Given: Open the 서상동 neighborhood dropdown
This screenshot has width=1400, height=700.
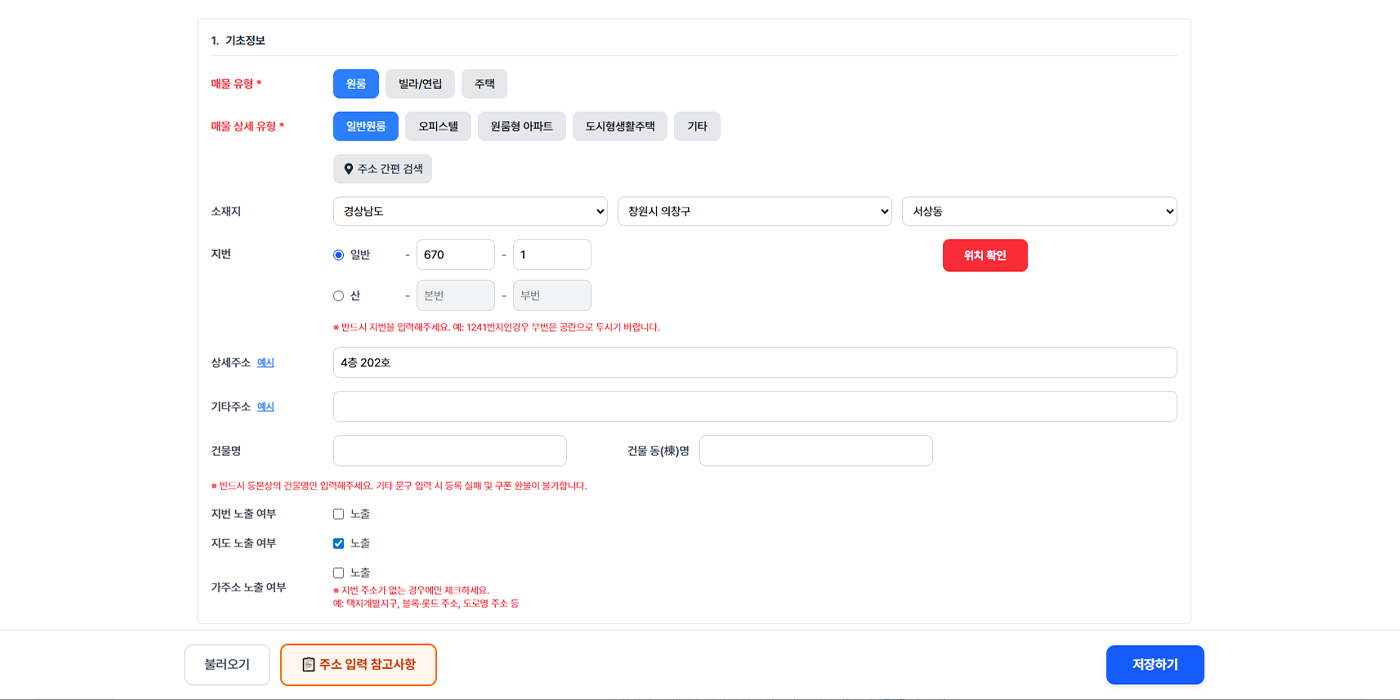Looking at the screenshot, I should click(x=1038, y=212).
